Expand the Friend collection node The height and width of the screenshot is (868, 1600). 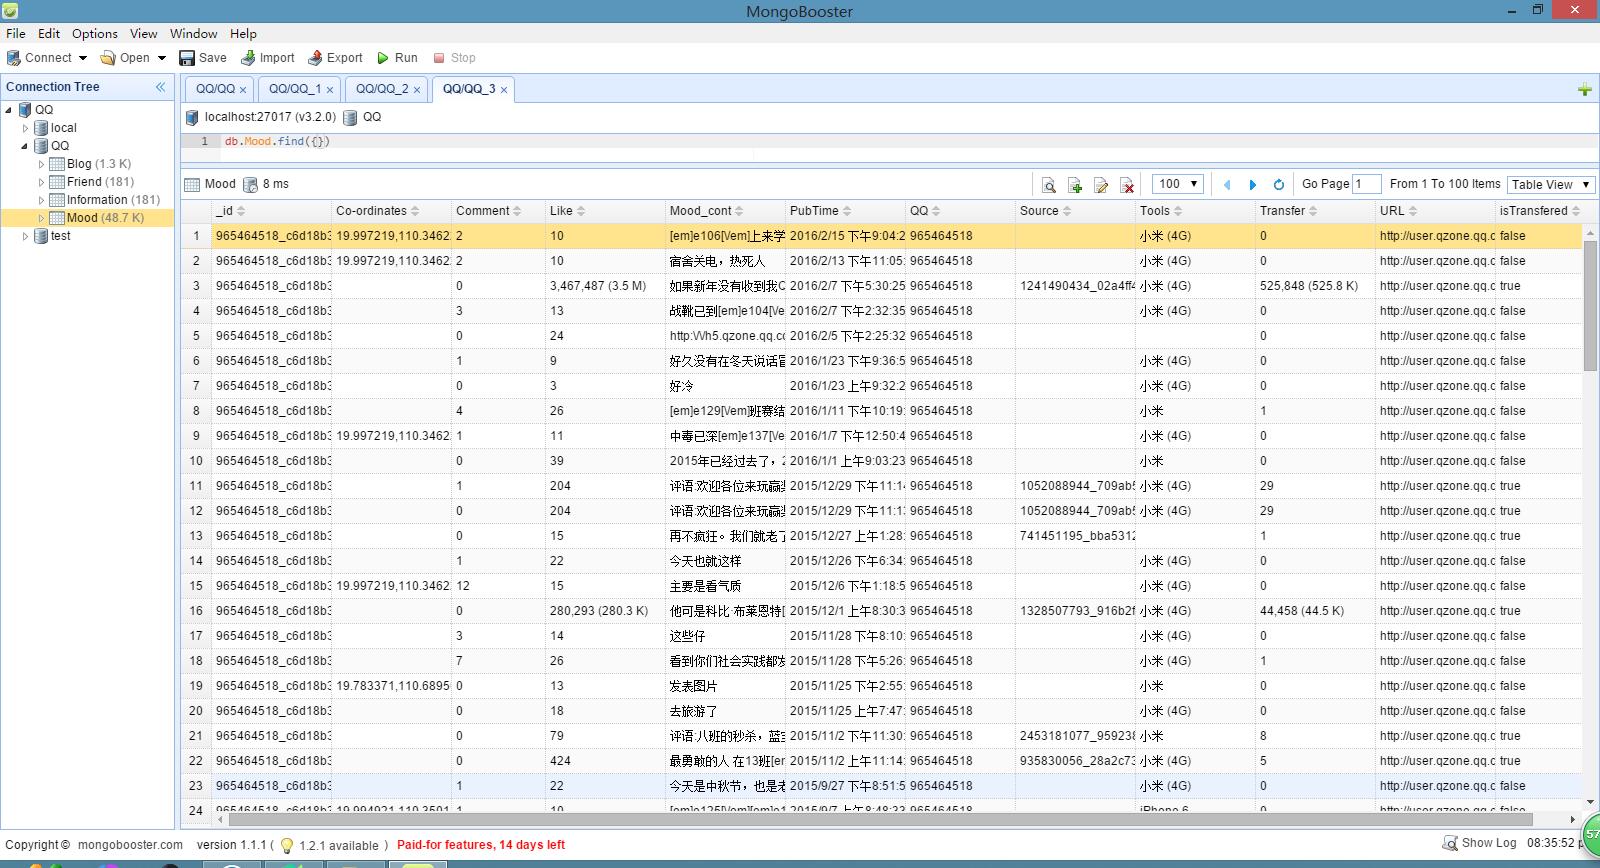coord(41,182)
